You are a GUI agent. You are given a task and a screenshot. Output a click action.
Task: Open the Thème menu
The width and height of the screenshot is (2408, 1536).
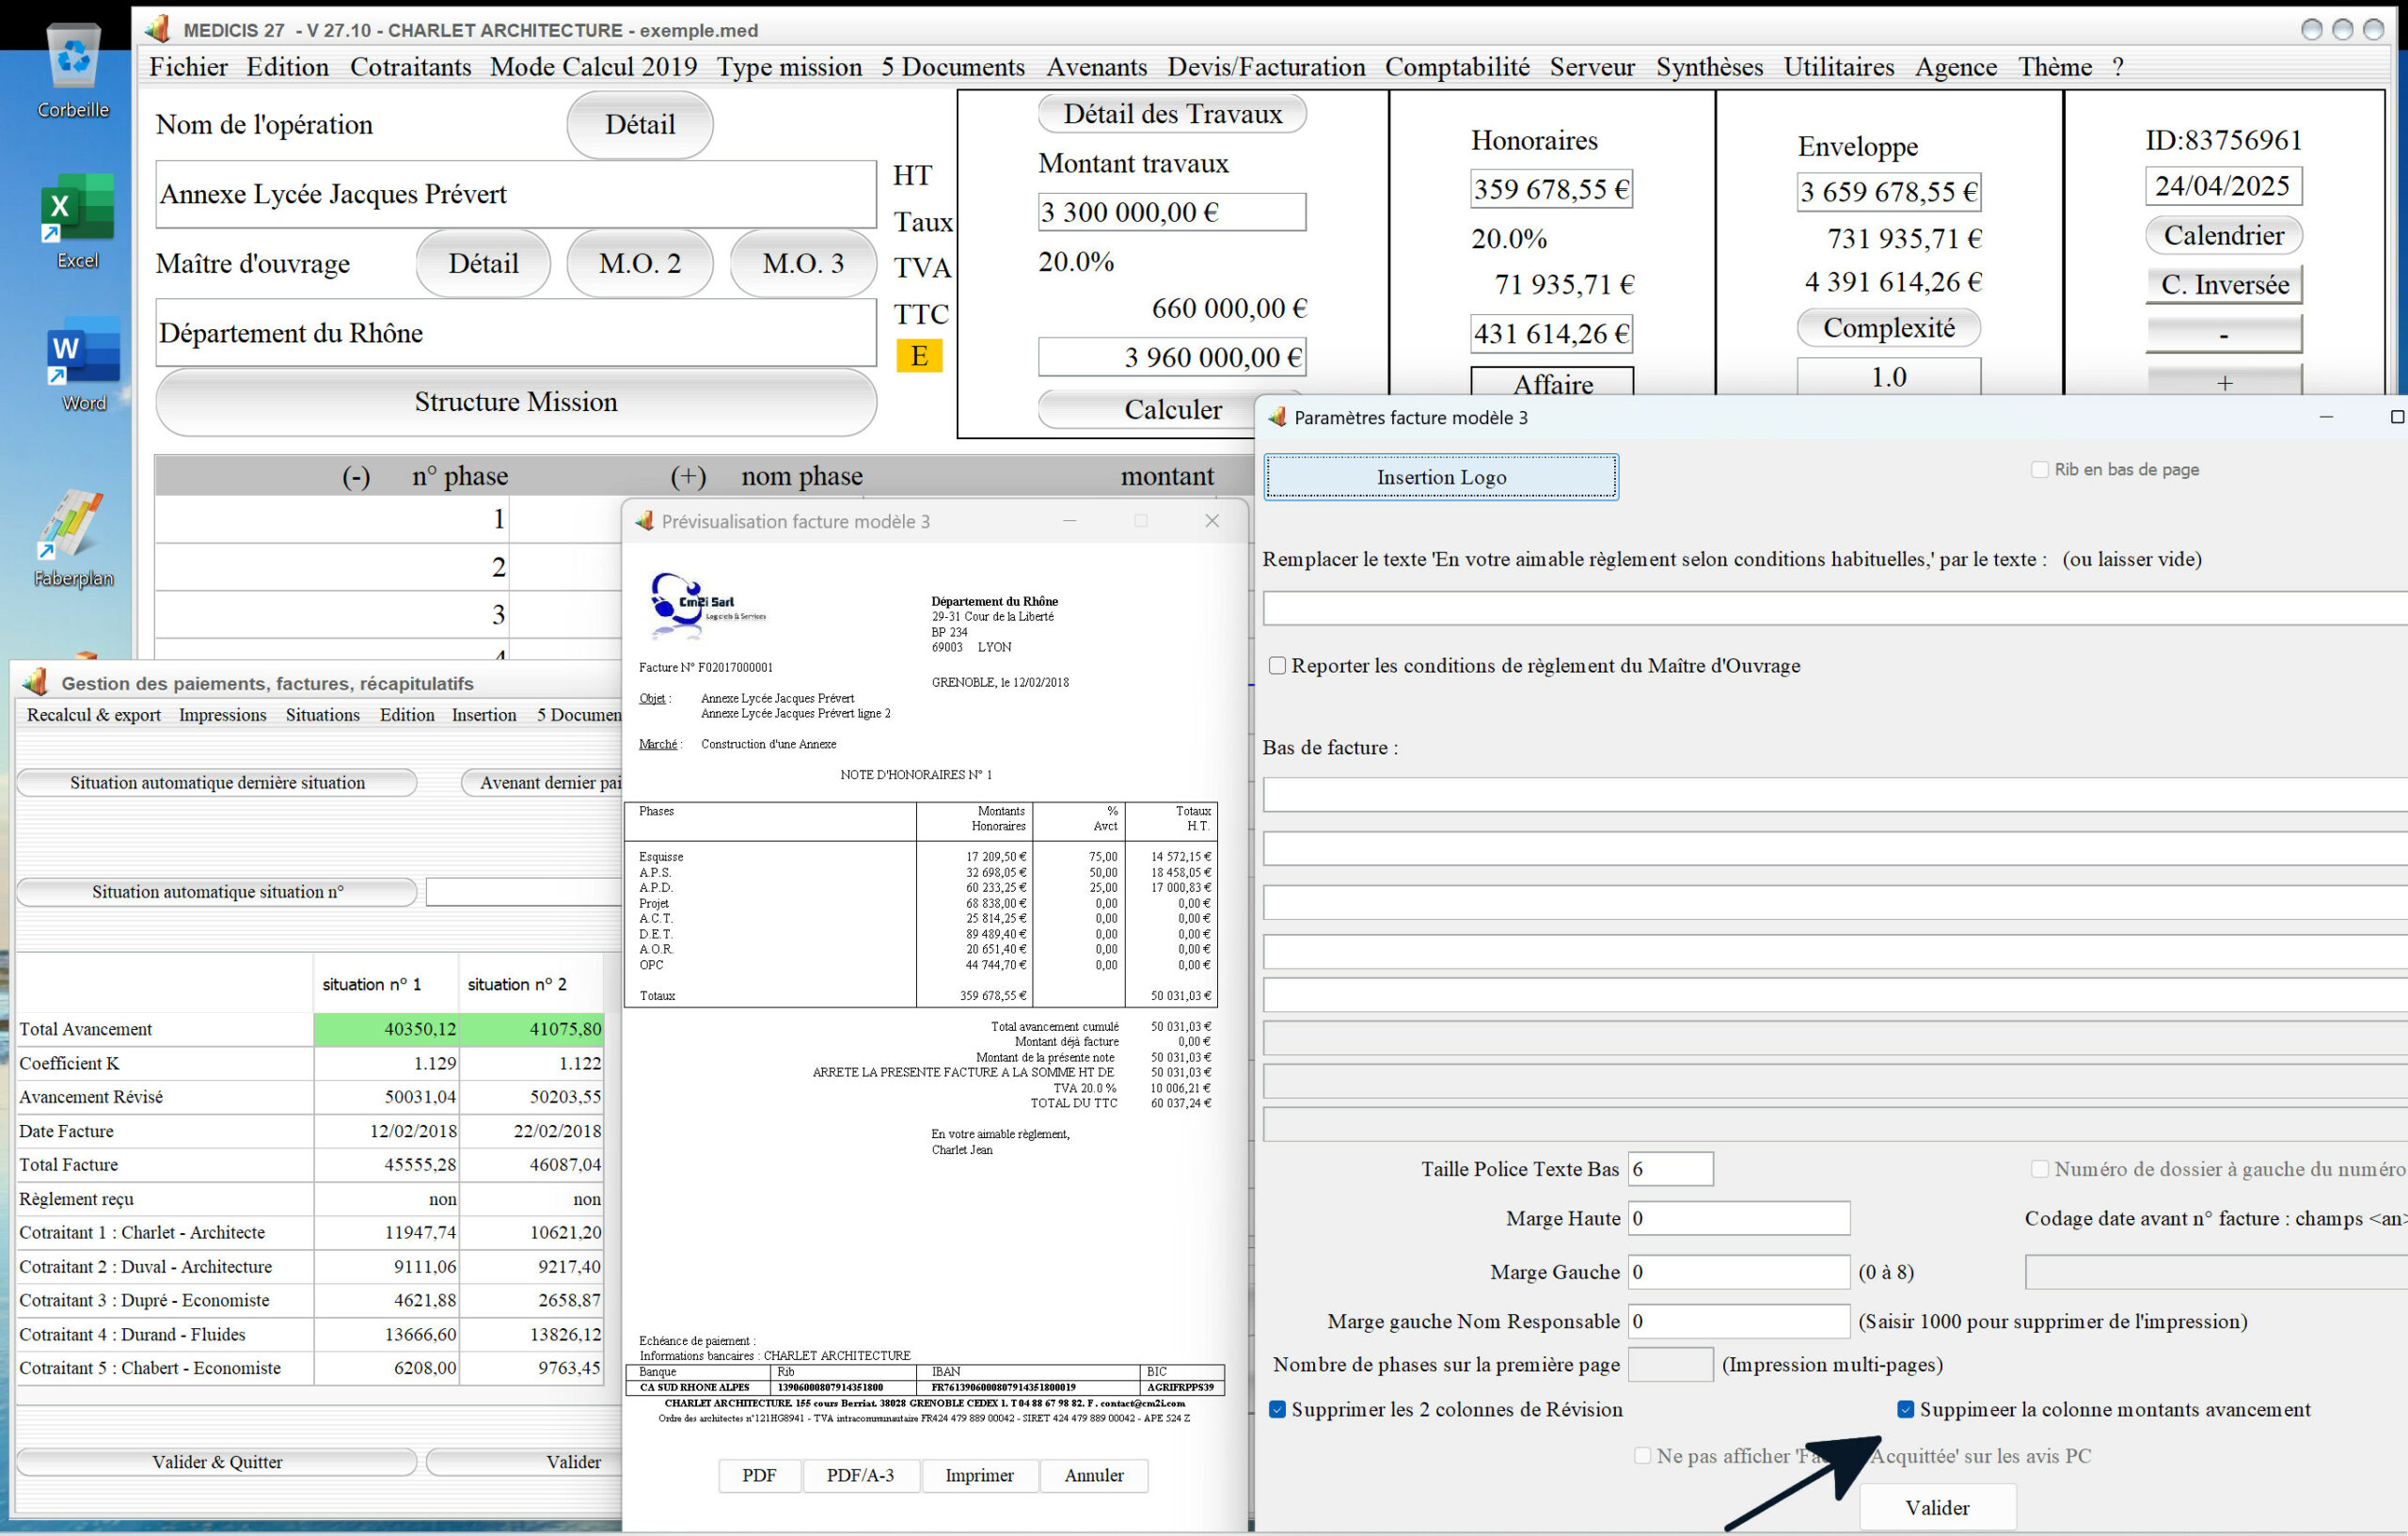click(2055, 67)
